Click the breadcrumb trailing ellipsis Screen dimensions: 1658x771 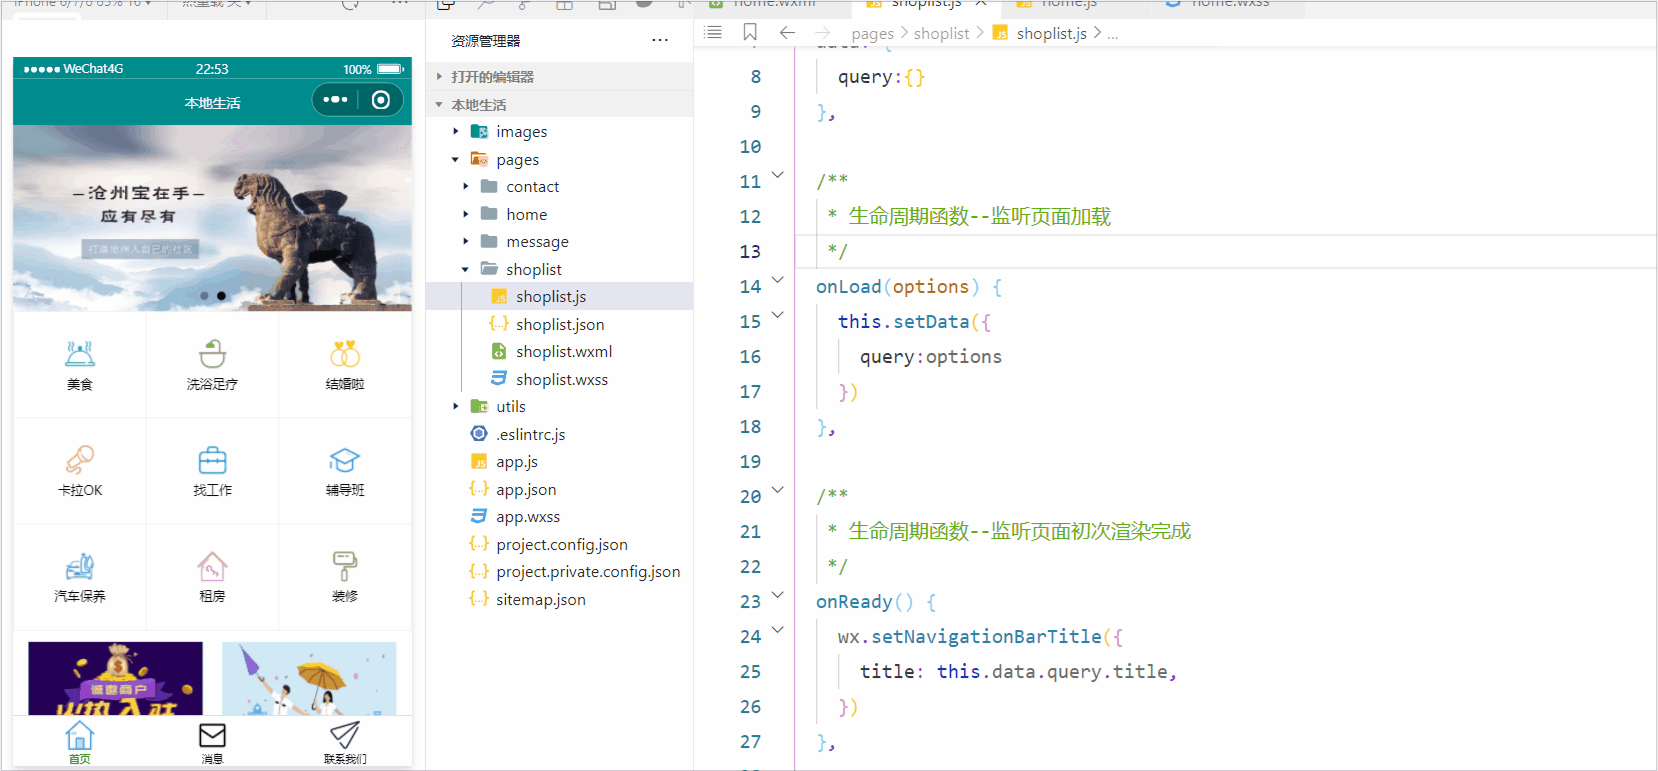[x=1113, y=34]
